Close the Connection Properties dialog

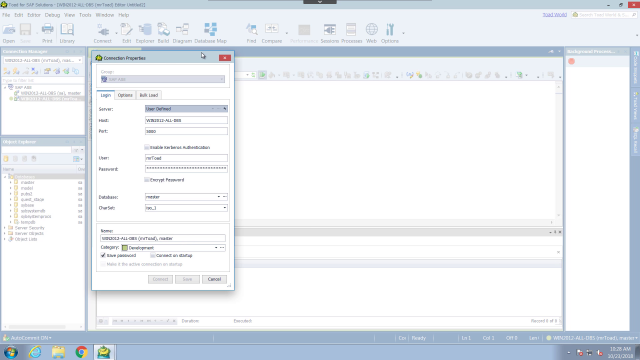click(225, 58)
